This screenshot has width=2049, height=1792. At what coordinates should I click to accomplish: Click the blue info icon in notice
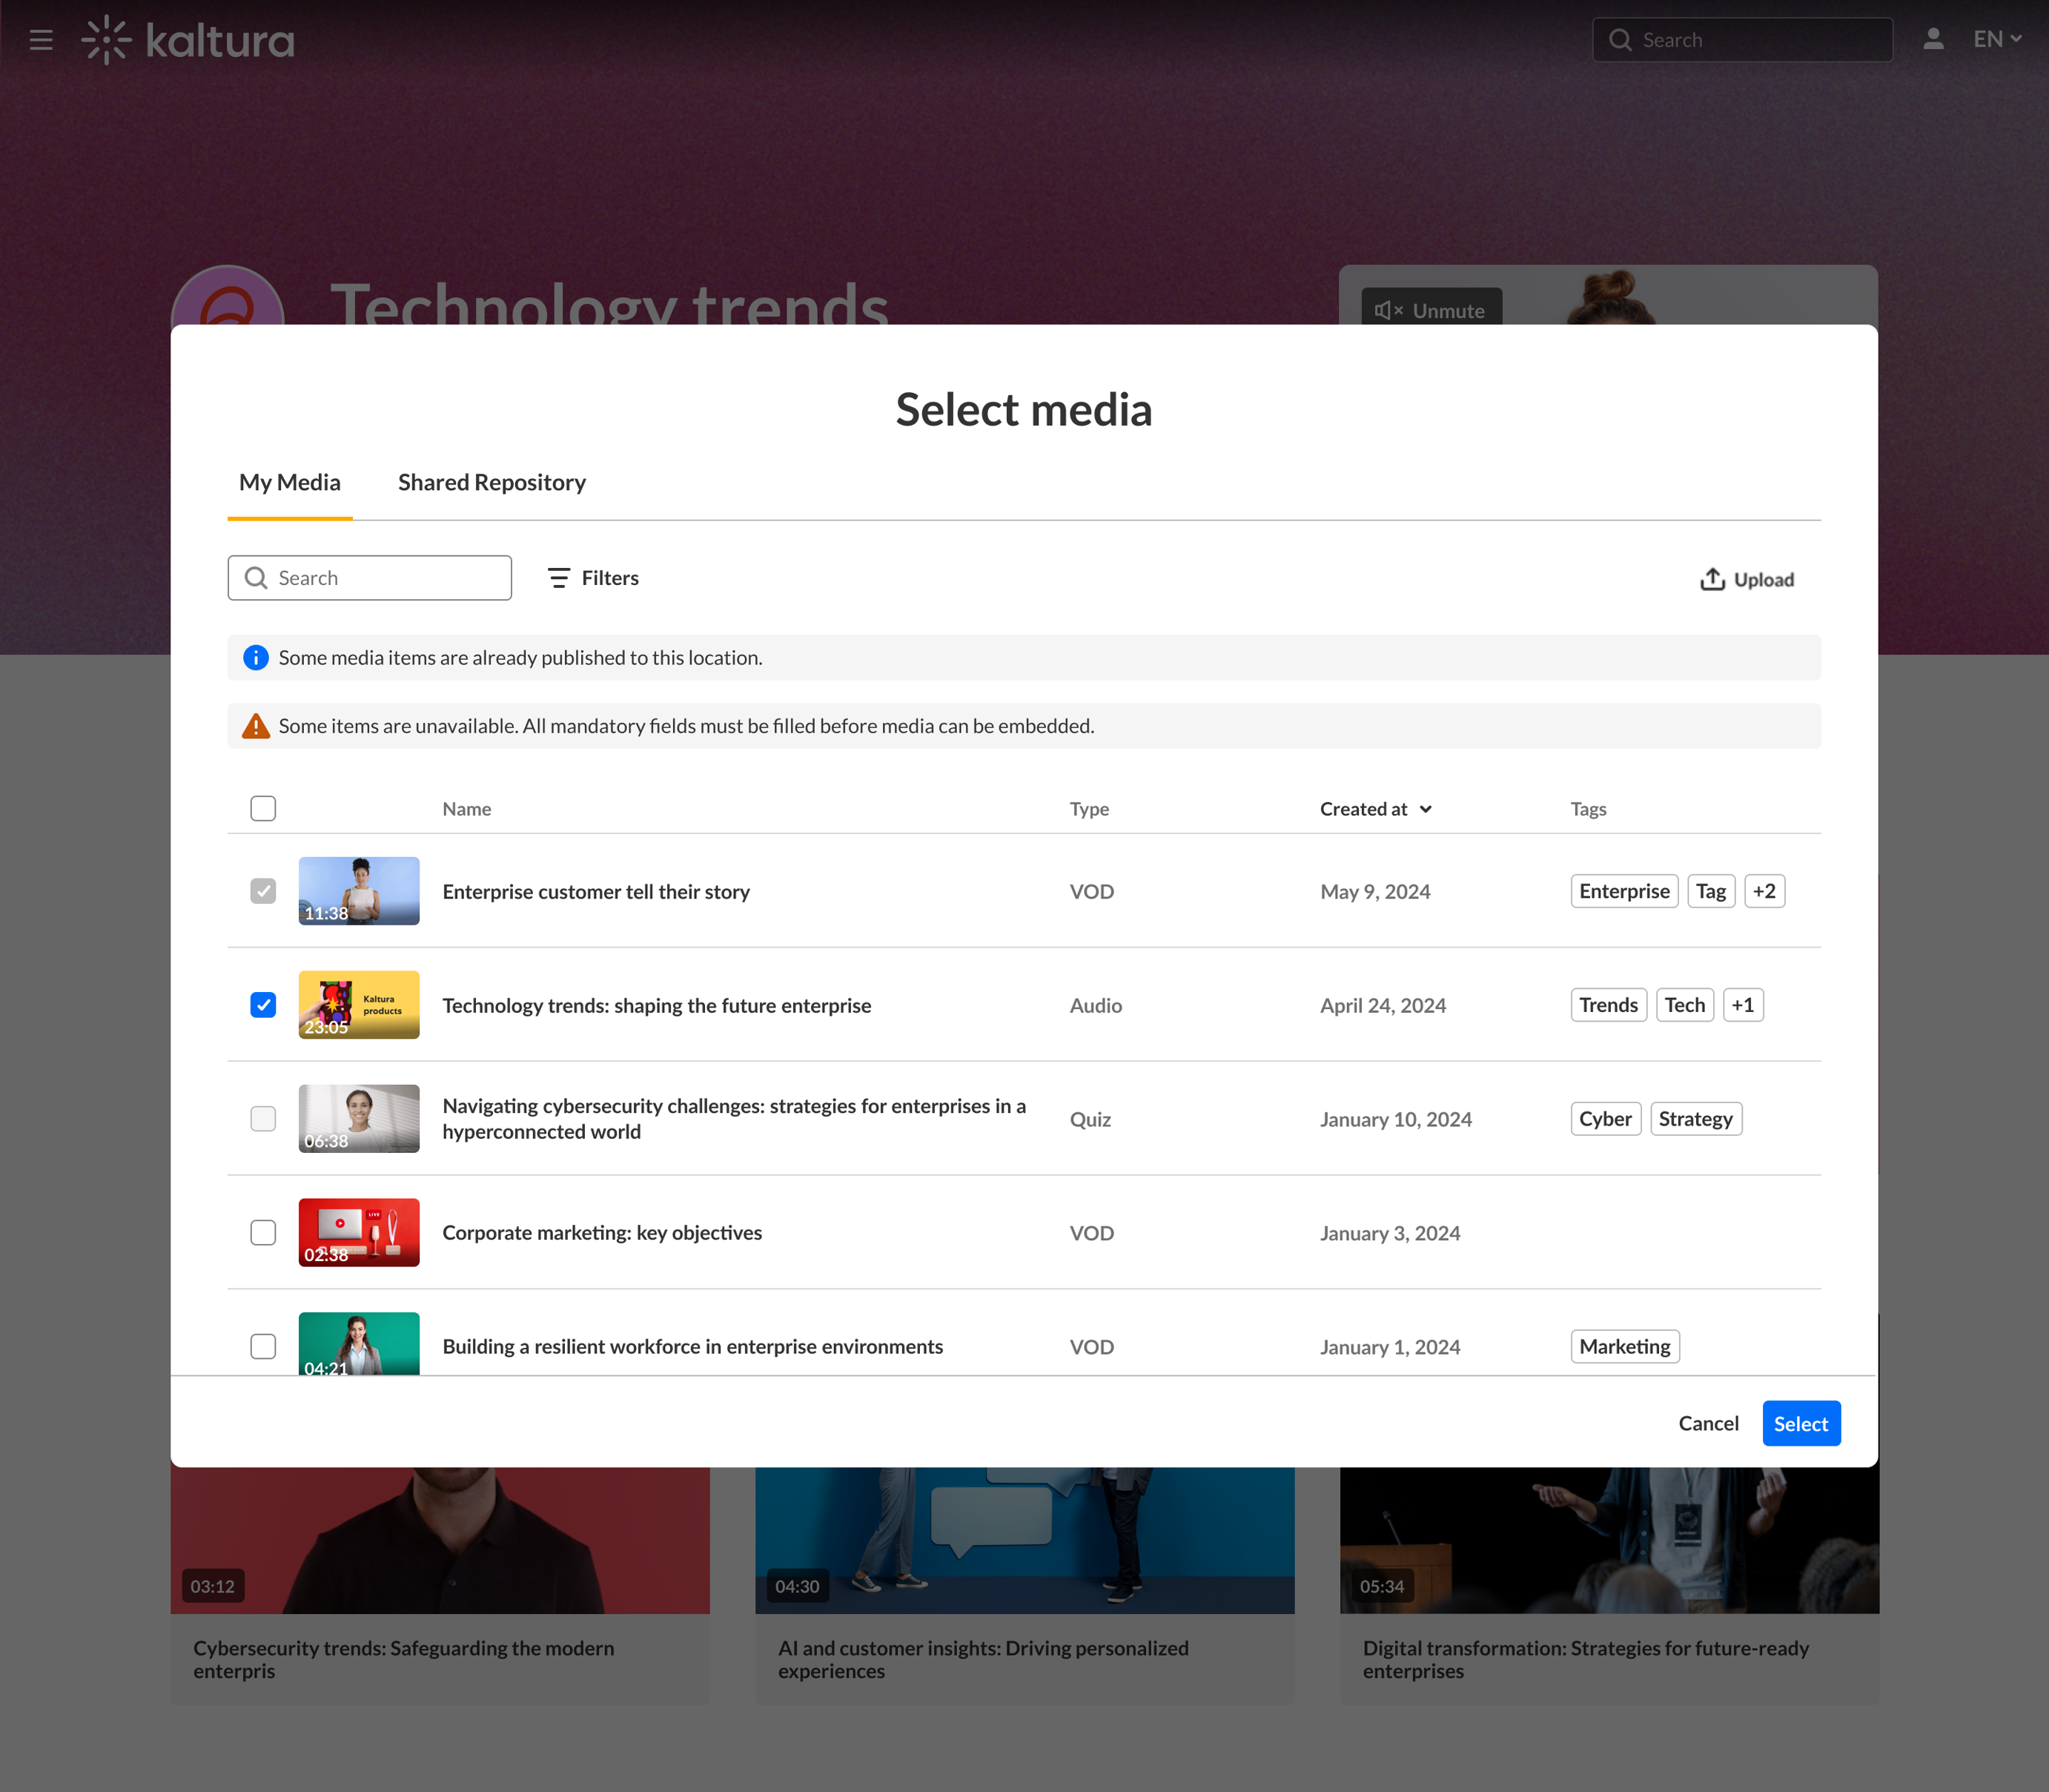256,657
